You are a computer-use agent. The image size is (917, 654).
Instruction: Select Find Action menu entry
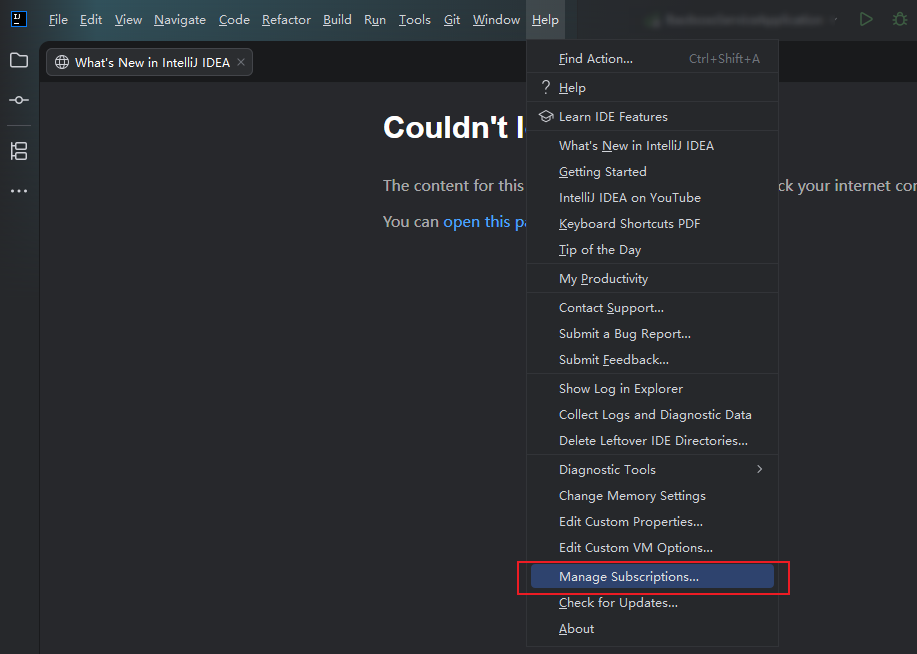(x=652, y=58)
